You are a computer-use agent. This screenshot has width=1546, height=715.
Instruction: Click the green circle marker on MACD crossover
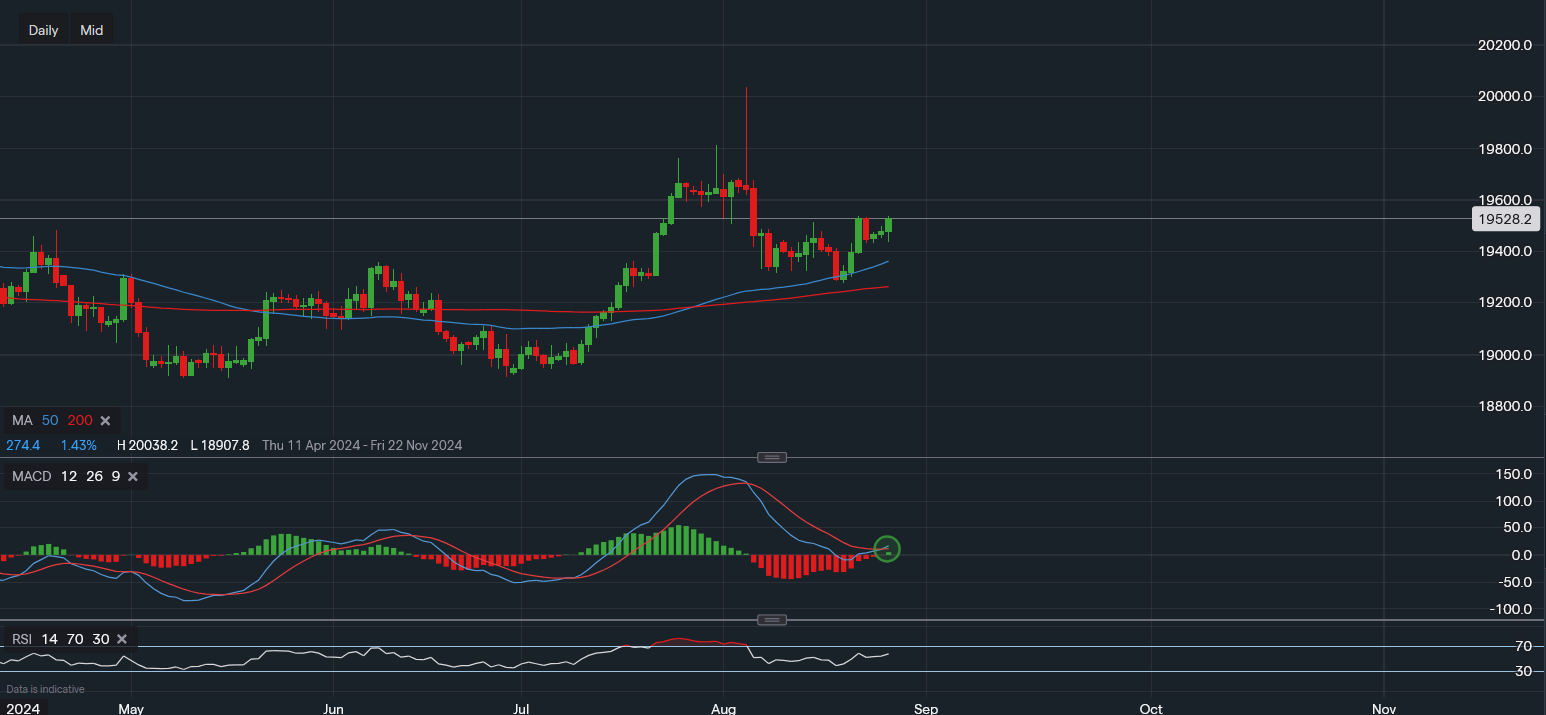[x=887, y=548]
